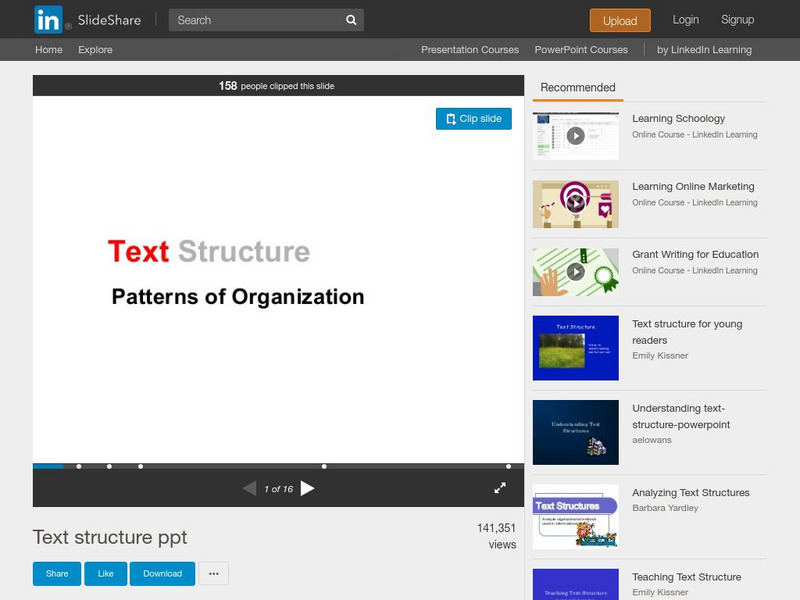The height and width of the screenshot is (600, 800).
Task: Click the LinkedIn logo icon
Action: click(48, 20)
